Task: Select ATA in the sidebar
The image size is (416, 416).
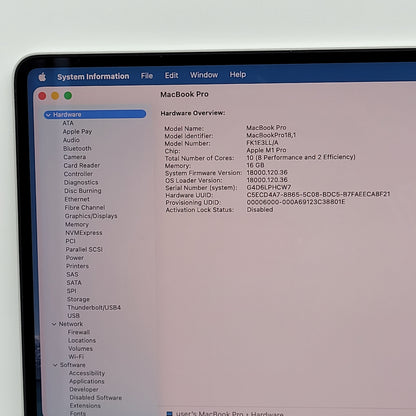Action: click(68, 123)
